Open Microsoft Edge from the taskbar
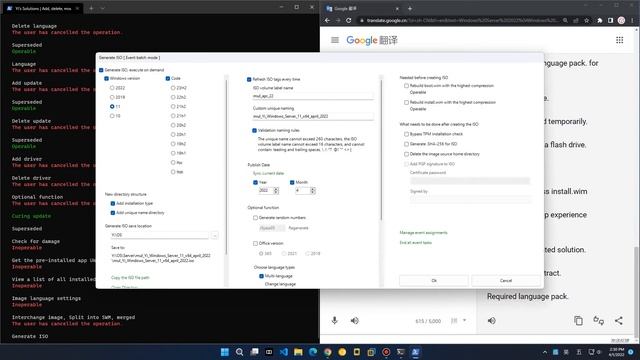Screen dimensions: 640x360 click(313, 352)
